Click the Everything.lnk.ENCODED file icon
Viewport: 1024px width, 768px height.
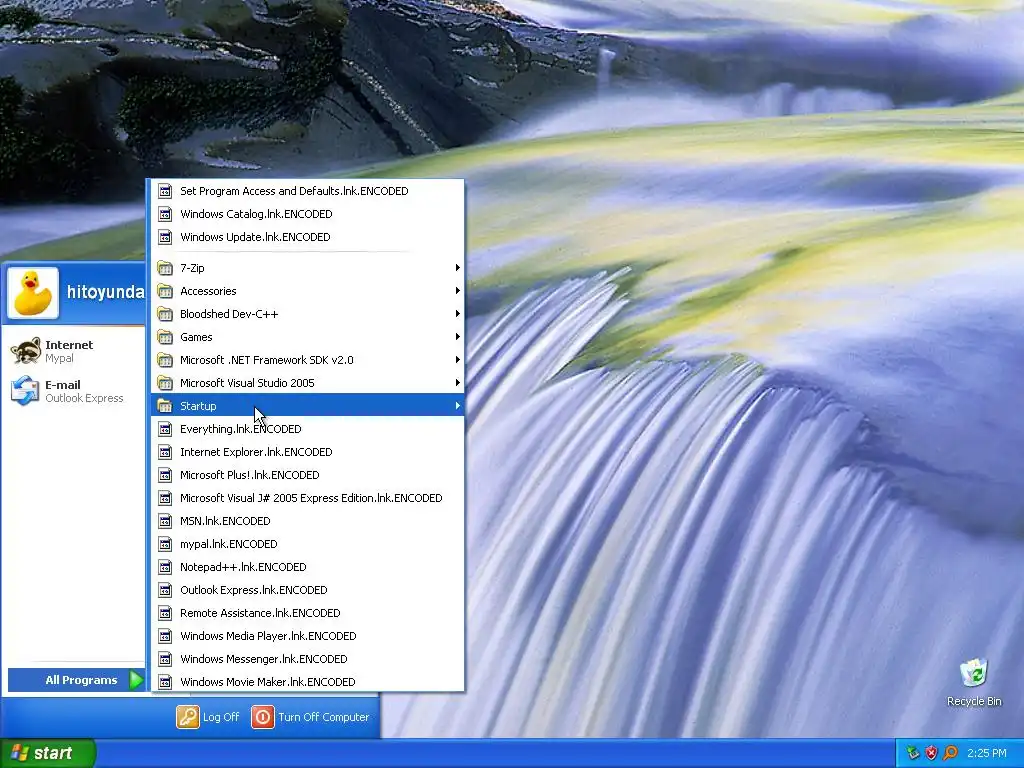click(x=165, y=428)
